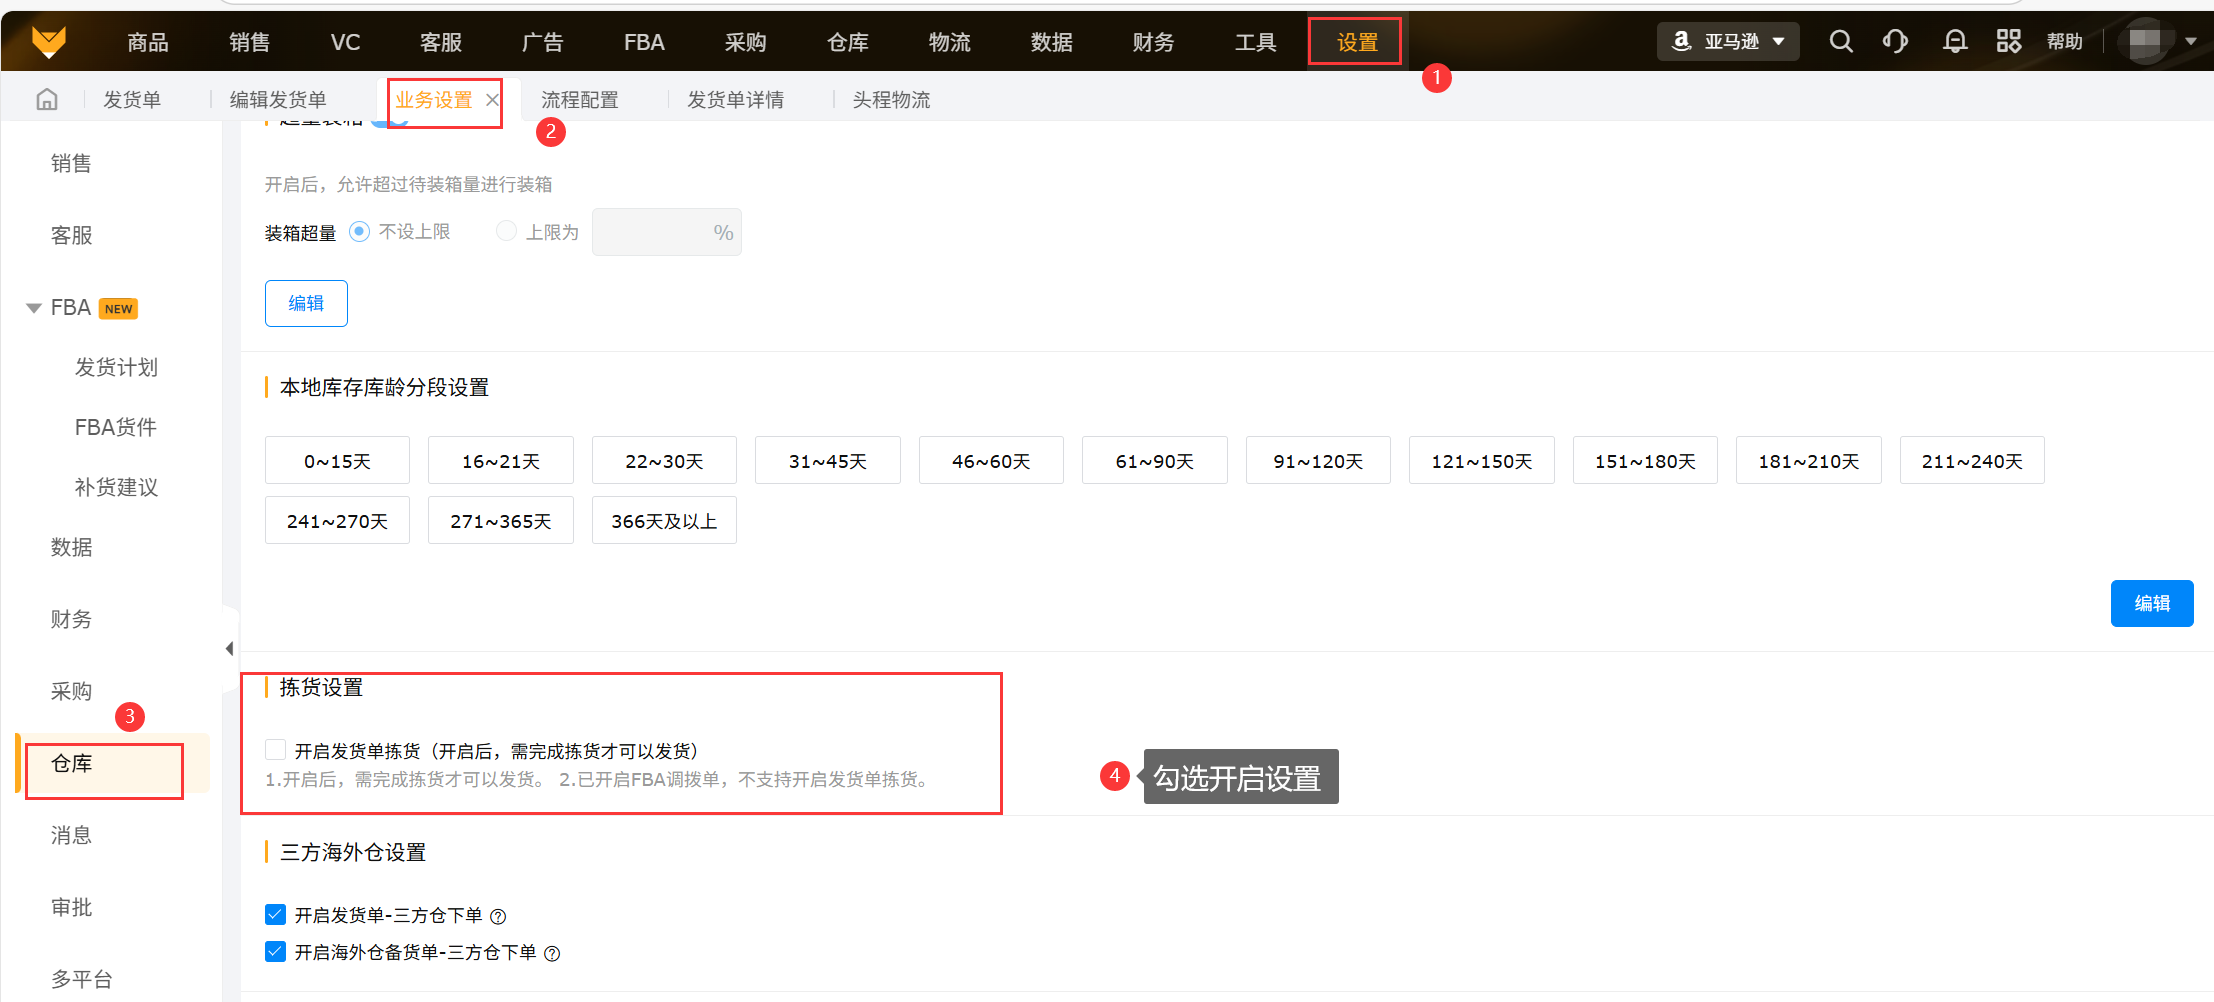Screen dimensions: 2214x1002
Task: Open the 销售 top menu
Action: click(250, 42)
